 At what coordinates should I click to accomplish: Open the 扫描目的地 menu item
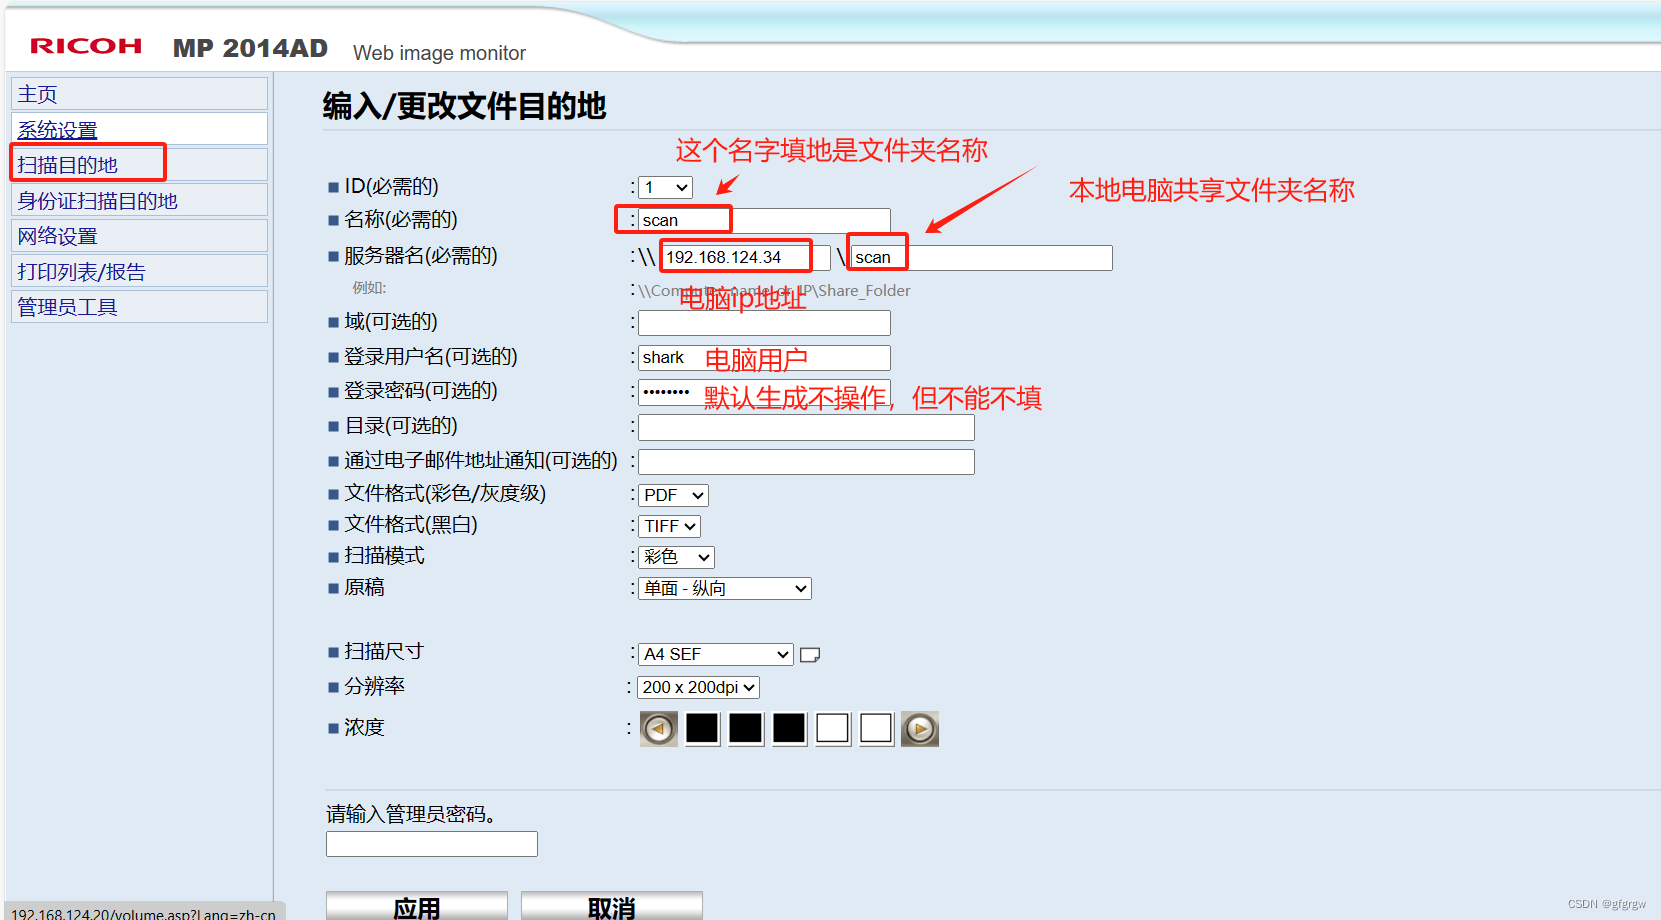[x=140, y=164]
